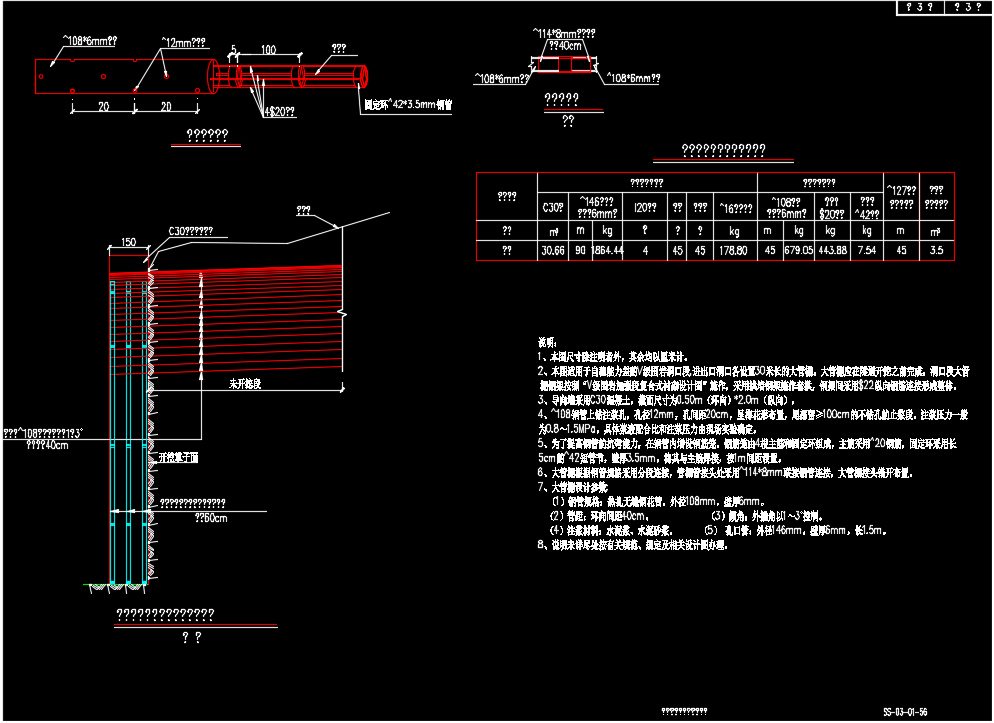Click the '??40cm' text under the coupling label
Image resolution: width=994 pixels, height=723 pixels.
coord(565,46)
